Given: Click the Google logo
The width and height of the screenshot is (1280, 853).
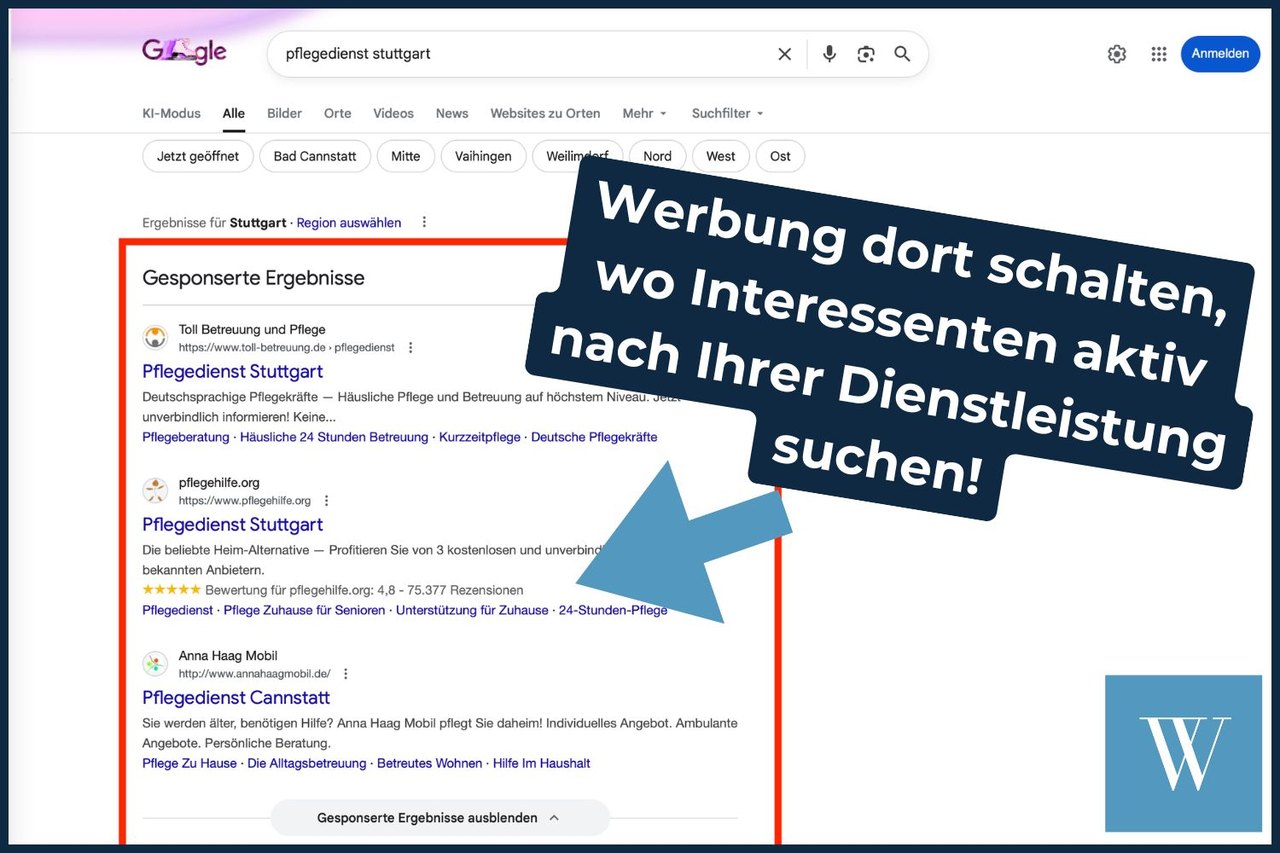Looking at the screenshot, I should pyautogui.click(x=184, y=52).
